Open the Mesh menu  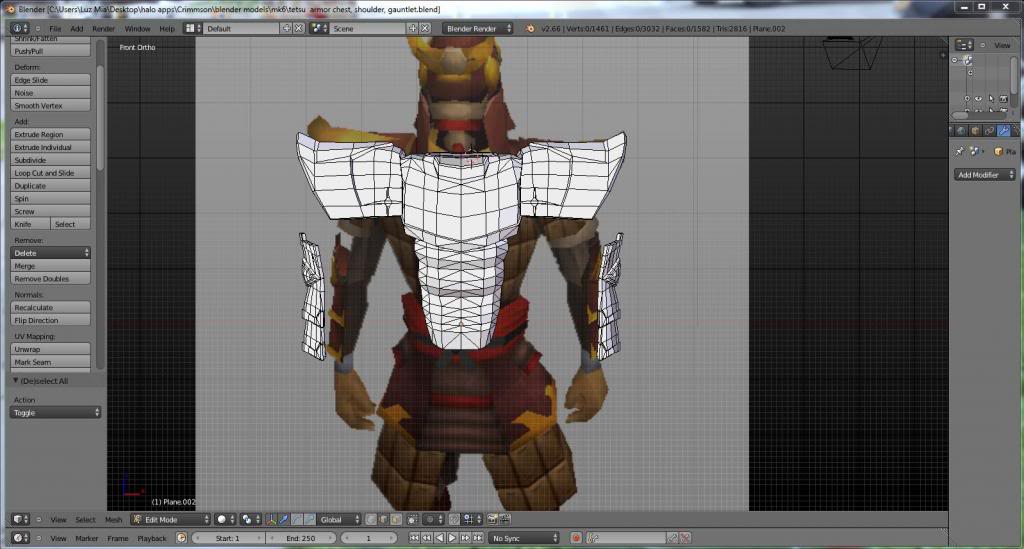(114, 520)
